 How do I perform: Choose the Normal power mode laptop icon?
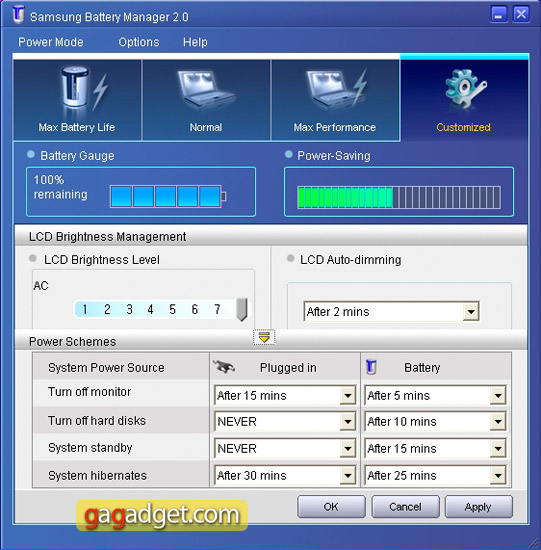tap(206, 89)
